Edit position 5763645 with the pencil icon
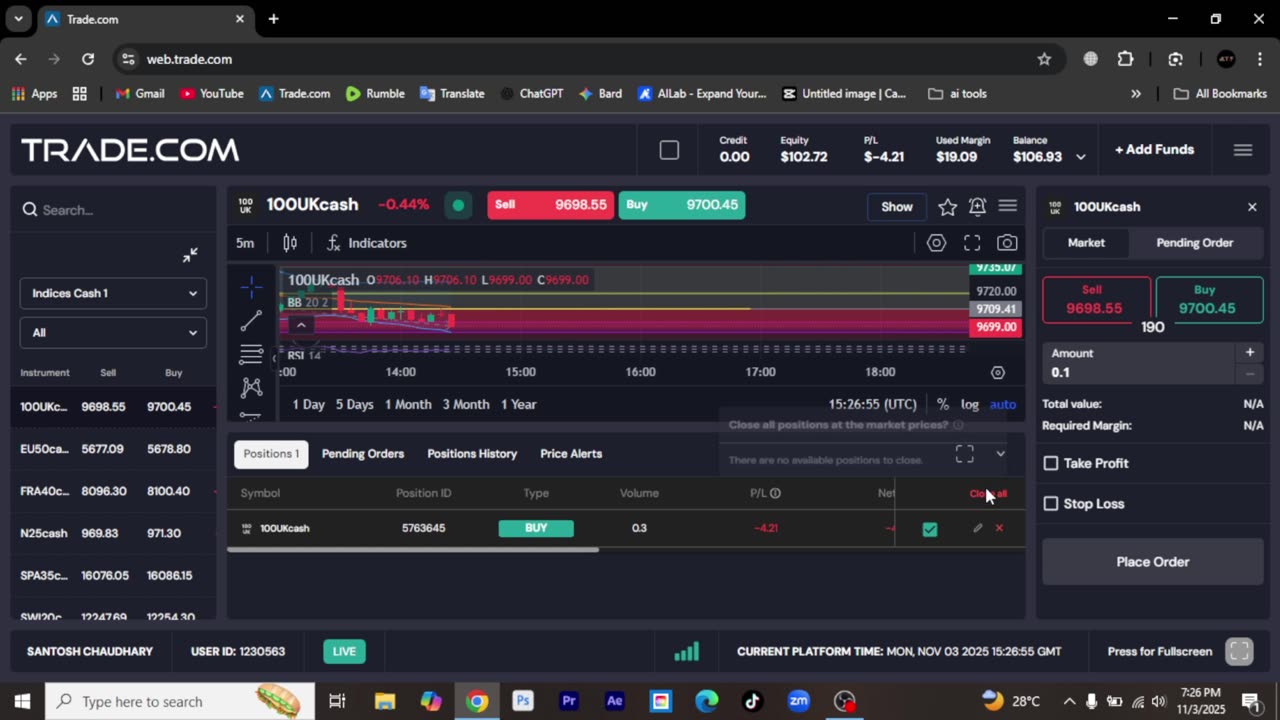The height and width of the screenshot is (720, 1280). pyautogui.click(x=977, y=528)
